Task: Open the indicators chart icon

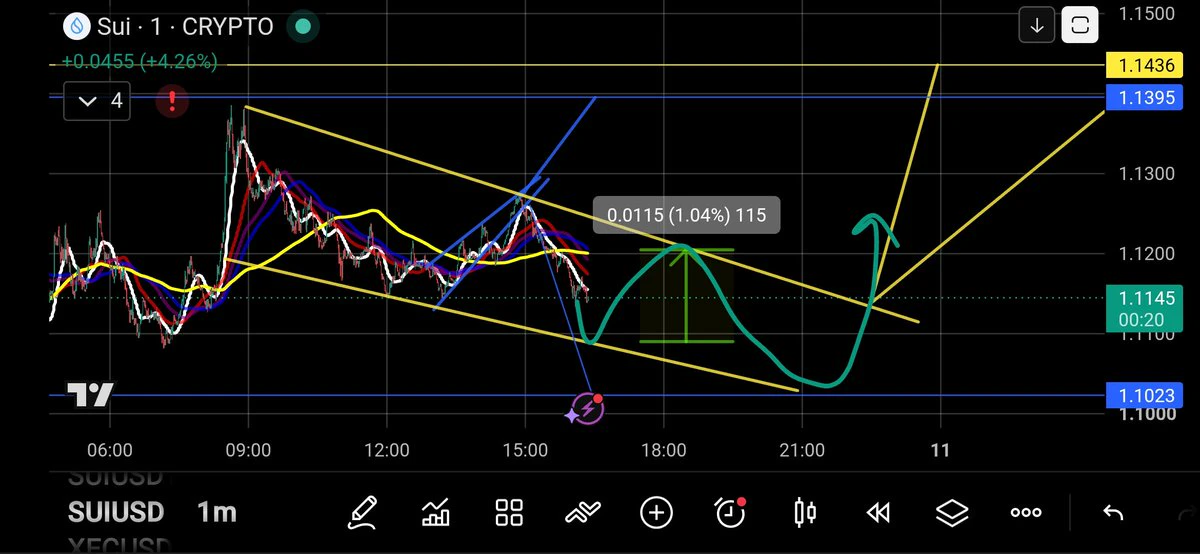Action: click(436, 513)
